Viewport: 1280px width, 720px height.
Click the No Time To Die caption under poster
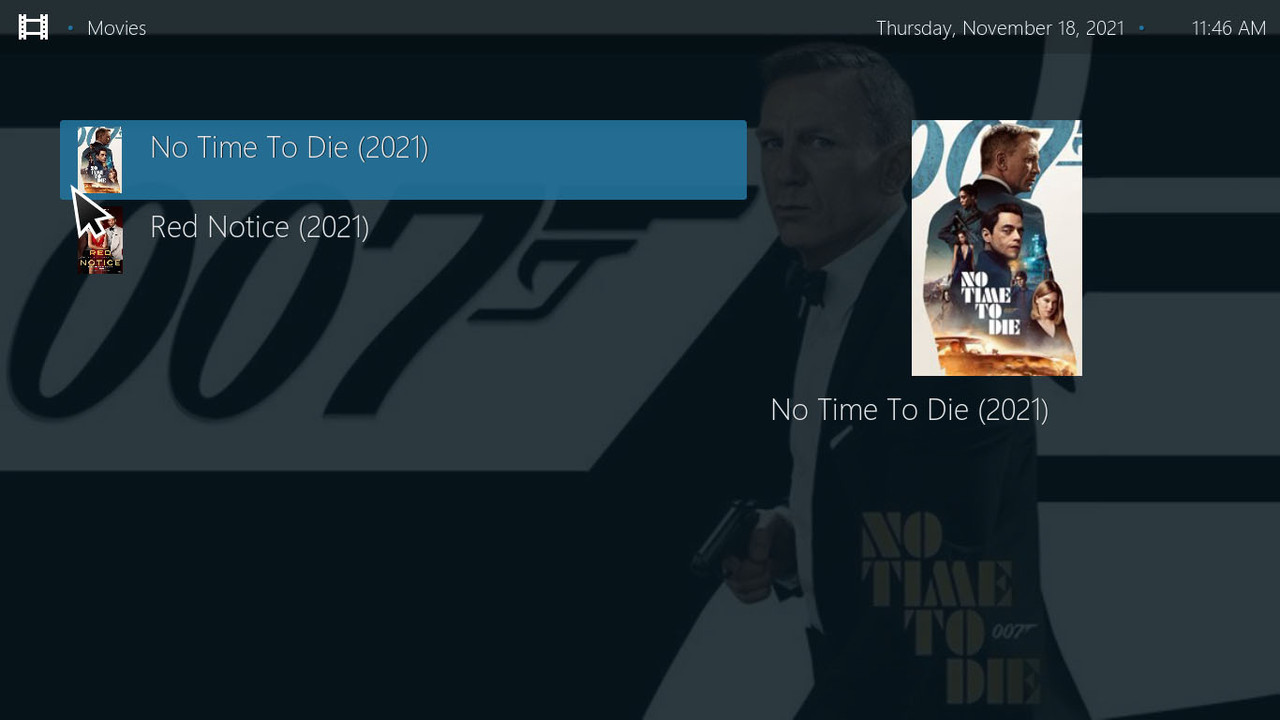[909, 410]
